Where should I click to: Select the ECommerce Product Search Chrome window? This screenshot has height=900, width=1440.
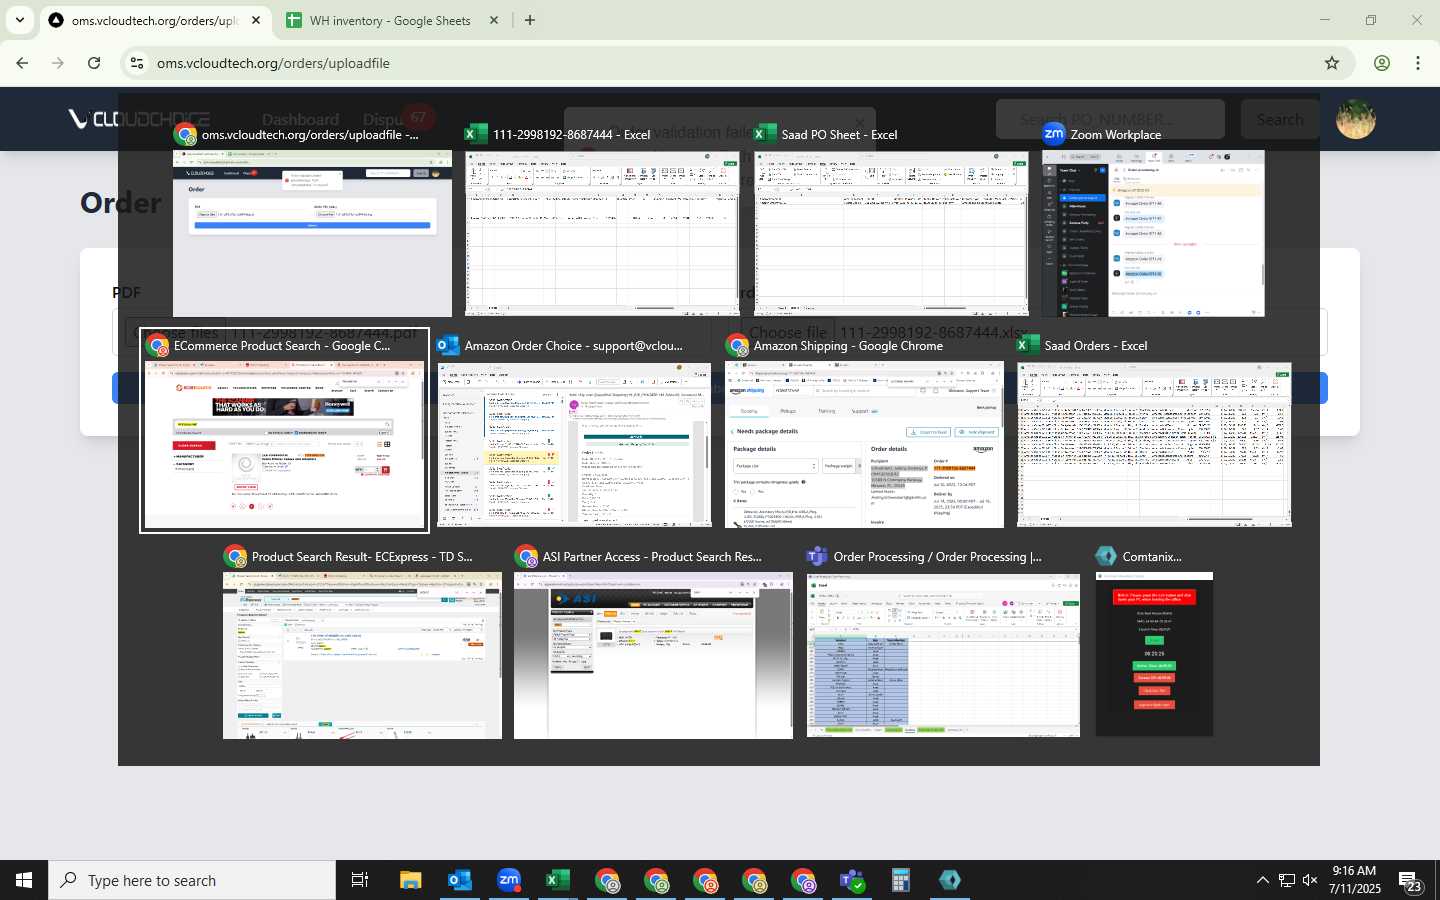pos(284,431)
